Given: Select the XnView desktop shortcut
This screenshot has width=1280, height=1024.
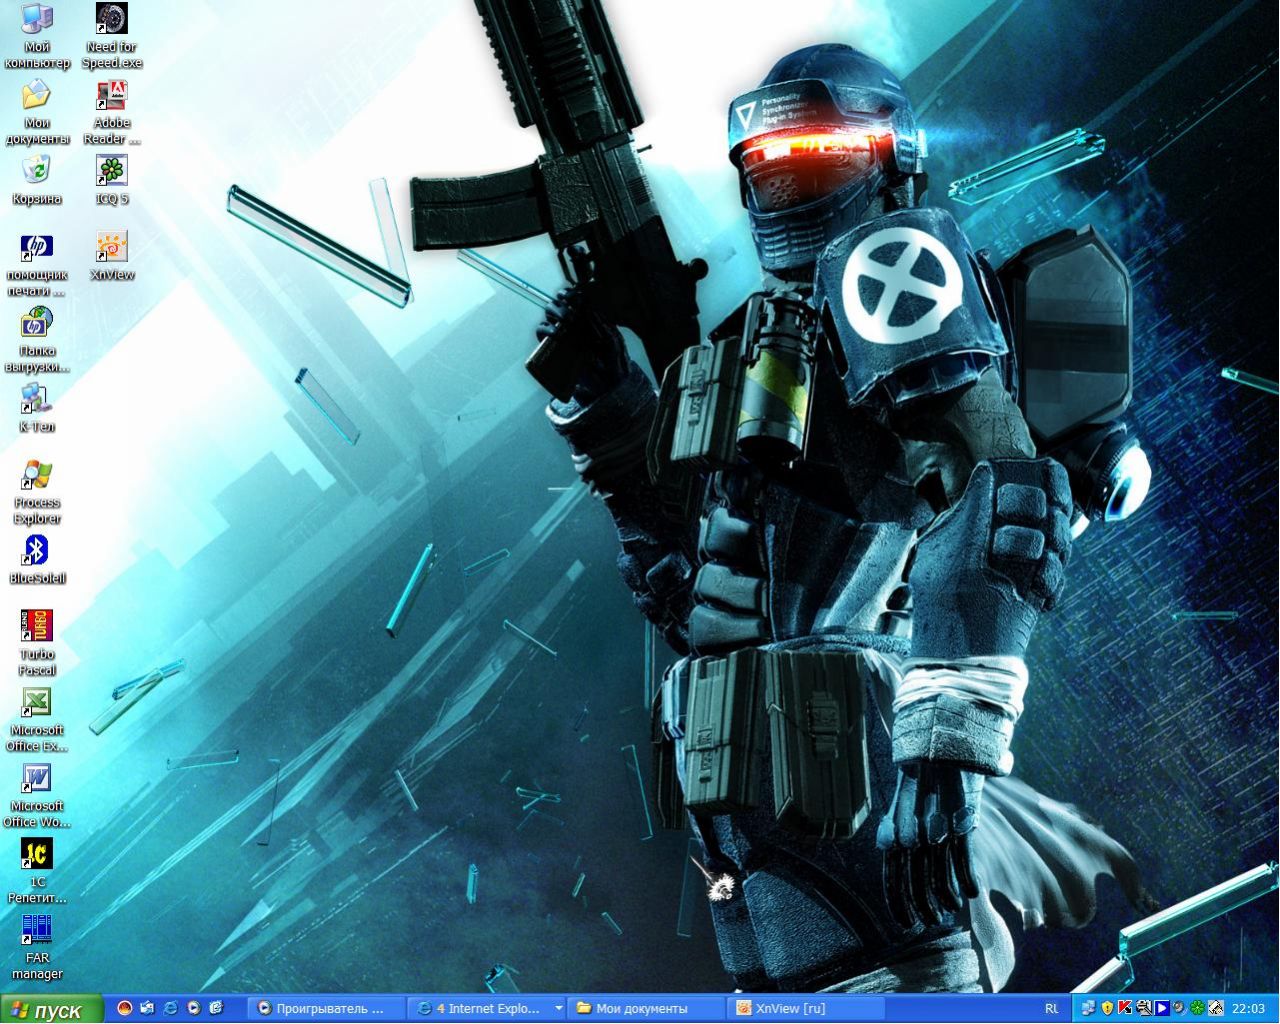Looking at the screenshot, I should [111, 247].
